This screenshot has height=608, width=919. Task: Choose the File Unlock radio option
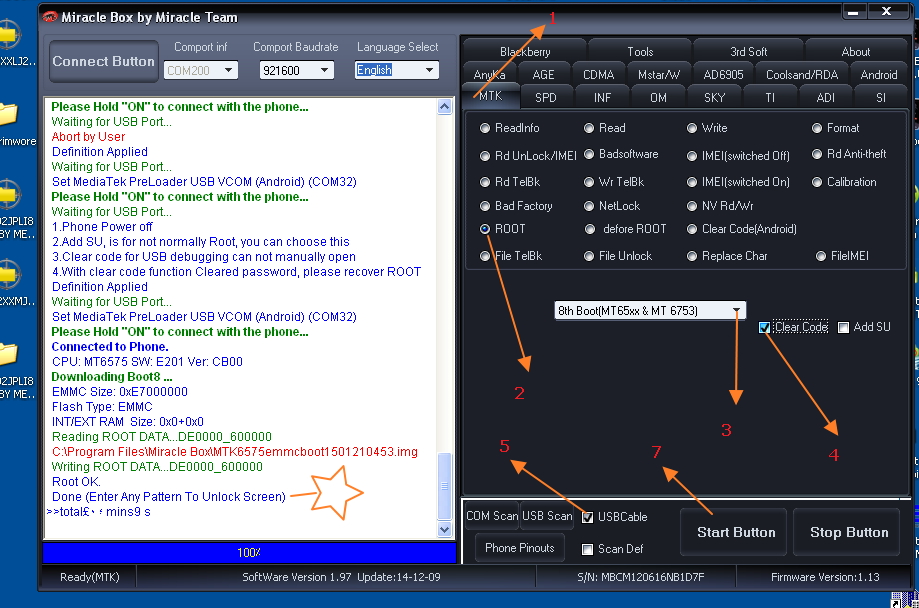589,256
